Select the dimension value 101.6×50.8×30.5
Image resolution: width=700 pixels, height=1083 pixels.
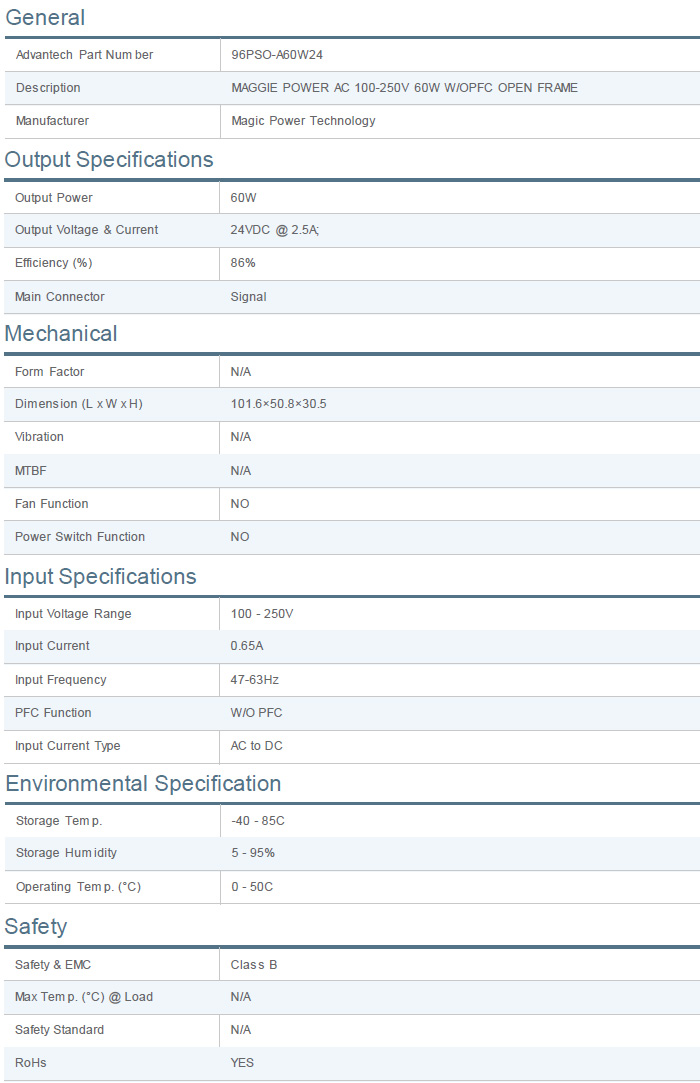(x=279, y=404)
